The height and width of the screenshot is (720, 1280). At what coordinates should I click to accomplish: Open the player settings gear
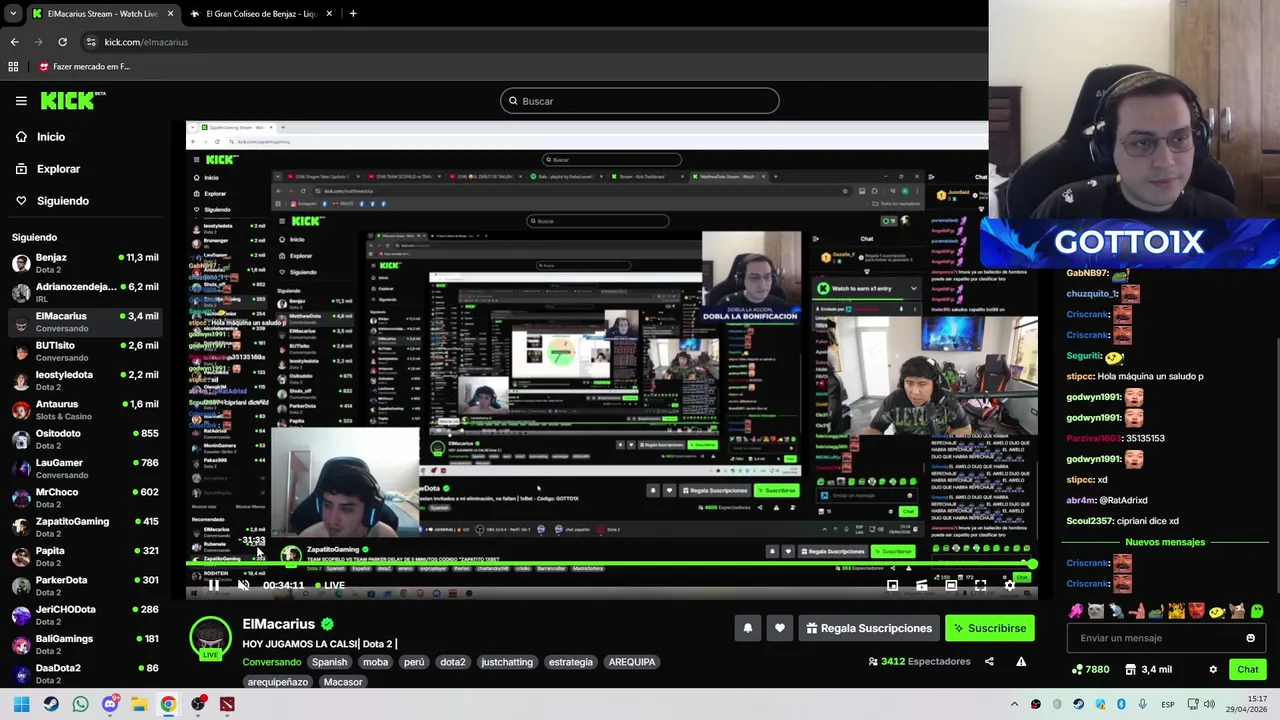coord(1009,585)
